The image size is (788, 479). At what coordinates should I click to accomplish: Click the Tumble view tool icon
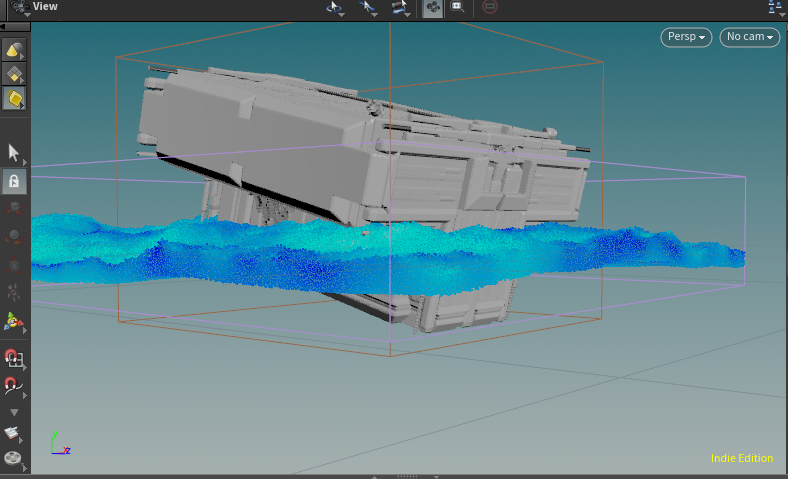tap(334, 8)
